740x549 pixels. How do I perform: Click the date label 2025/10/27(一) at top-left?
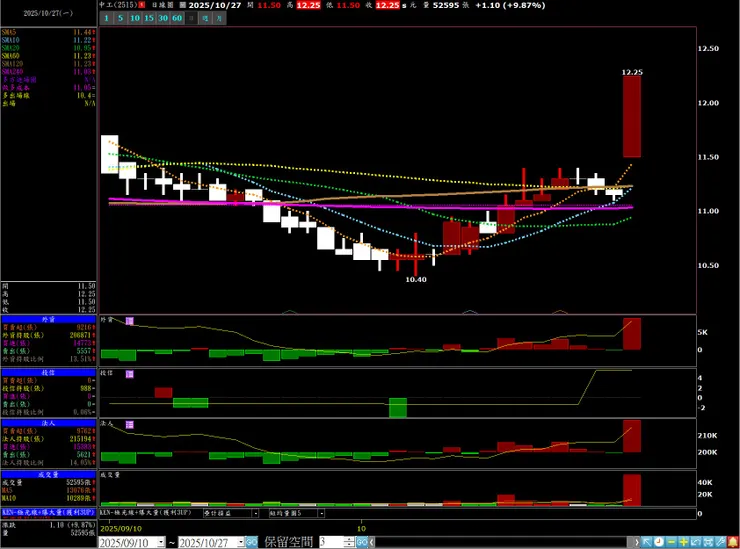pos(48,13)
